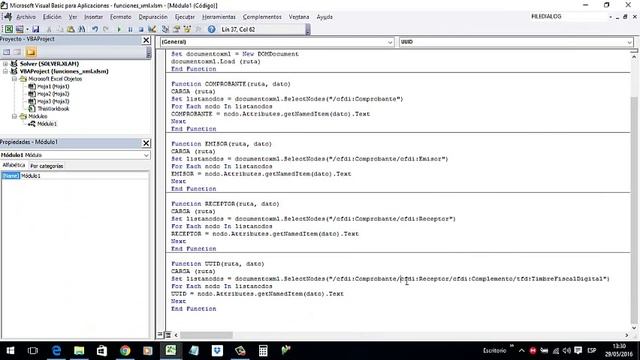640x360 pixels.
Task: Open the dropdown arrow beside Insert UserForm
Action: coord(27,29)
